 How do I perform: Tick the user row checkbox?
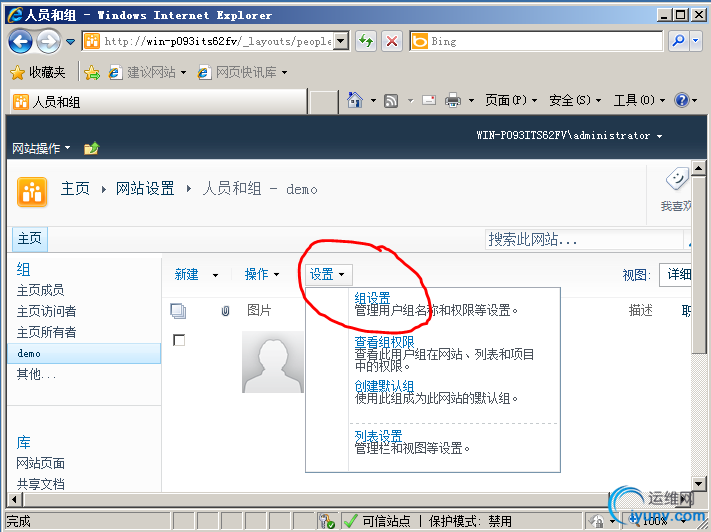(179, 340)
